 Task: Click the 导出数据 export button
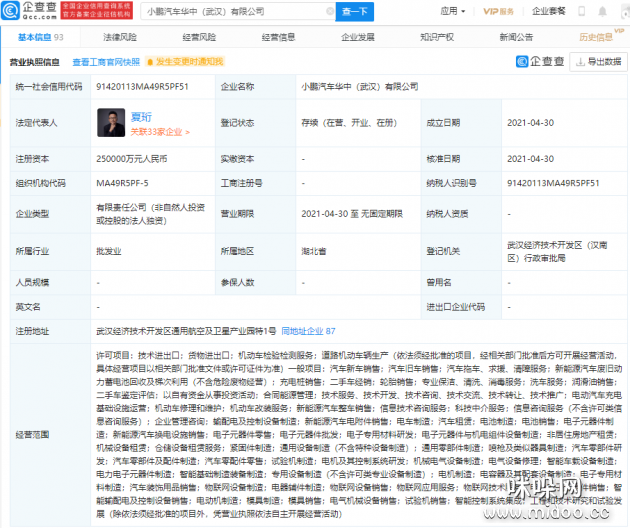598,62
